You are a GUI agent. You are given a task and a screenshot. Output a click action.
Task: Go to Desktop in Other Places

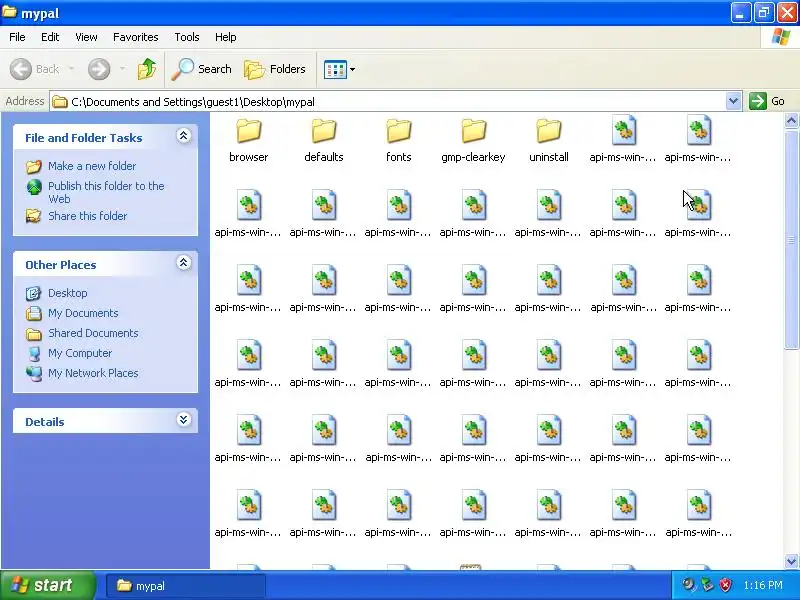[67, 293]
